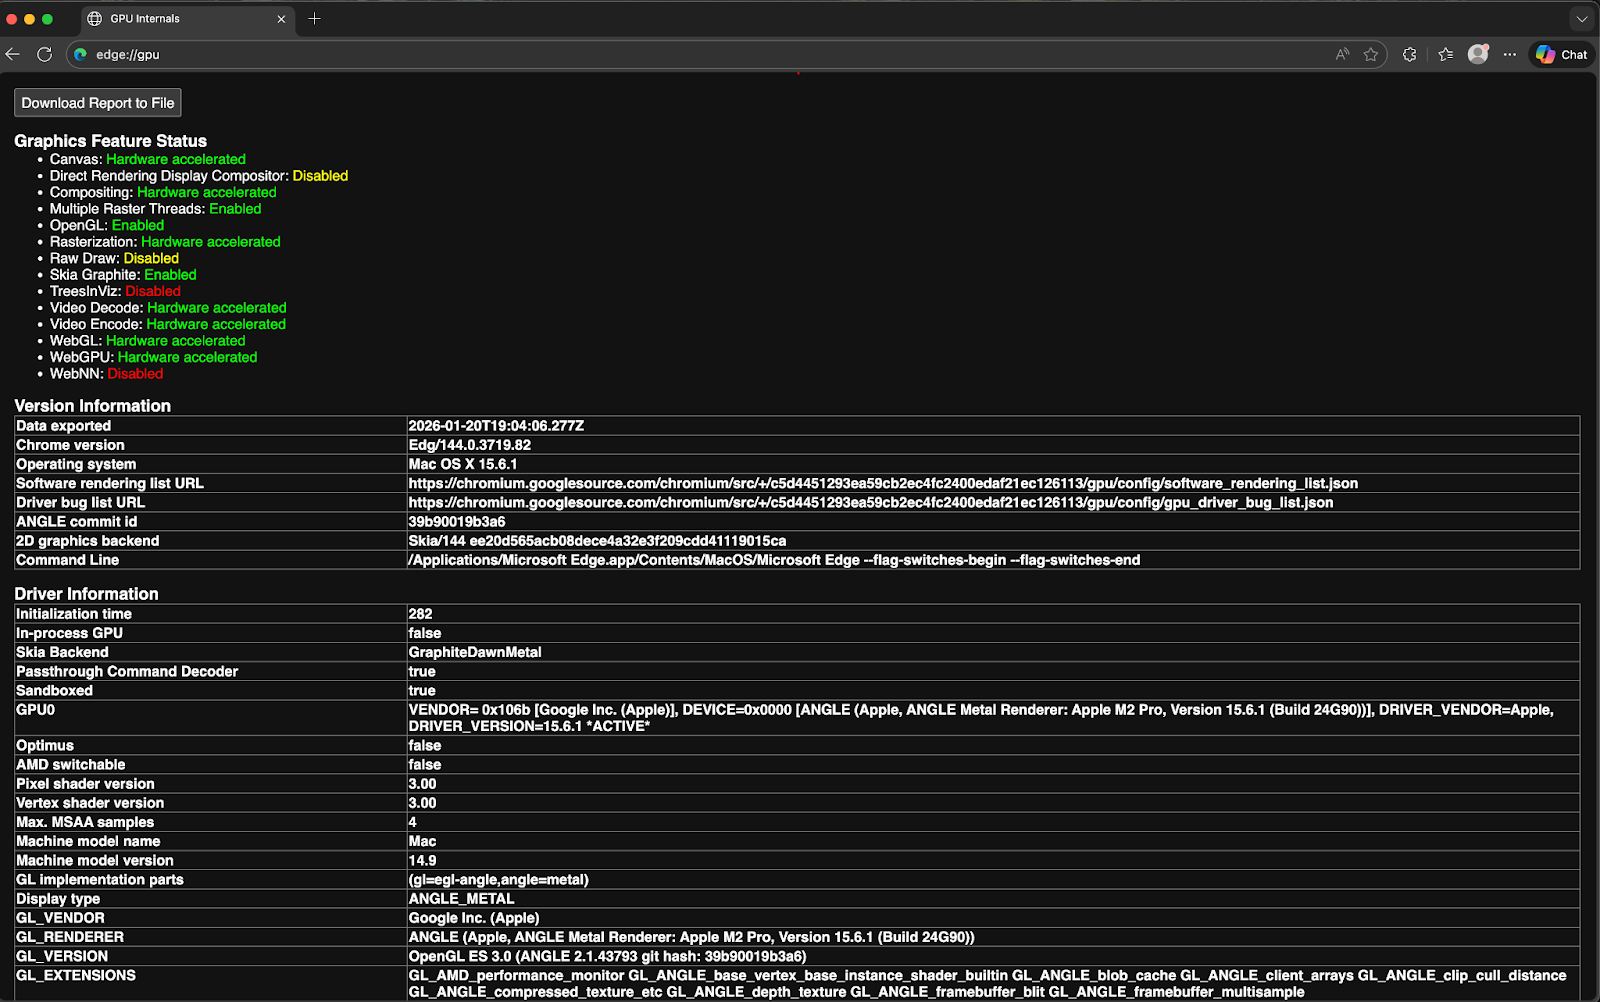The height and width of the screenshot is (1002, 1600).
Task: Open Copilot Chat sidebar
Action: click(x=1561, y=55)
